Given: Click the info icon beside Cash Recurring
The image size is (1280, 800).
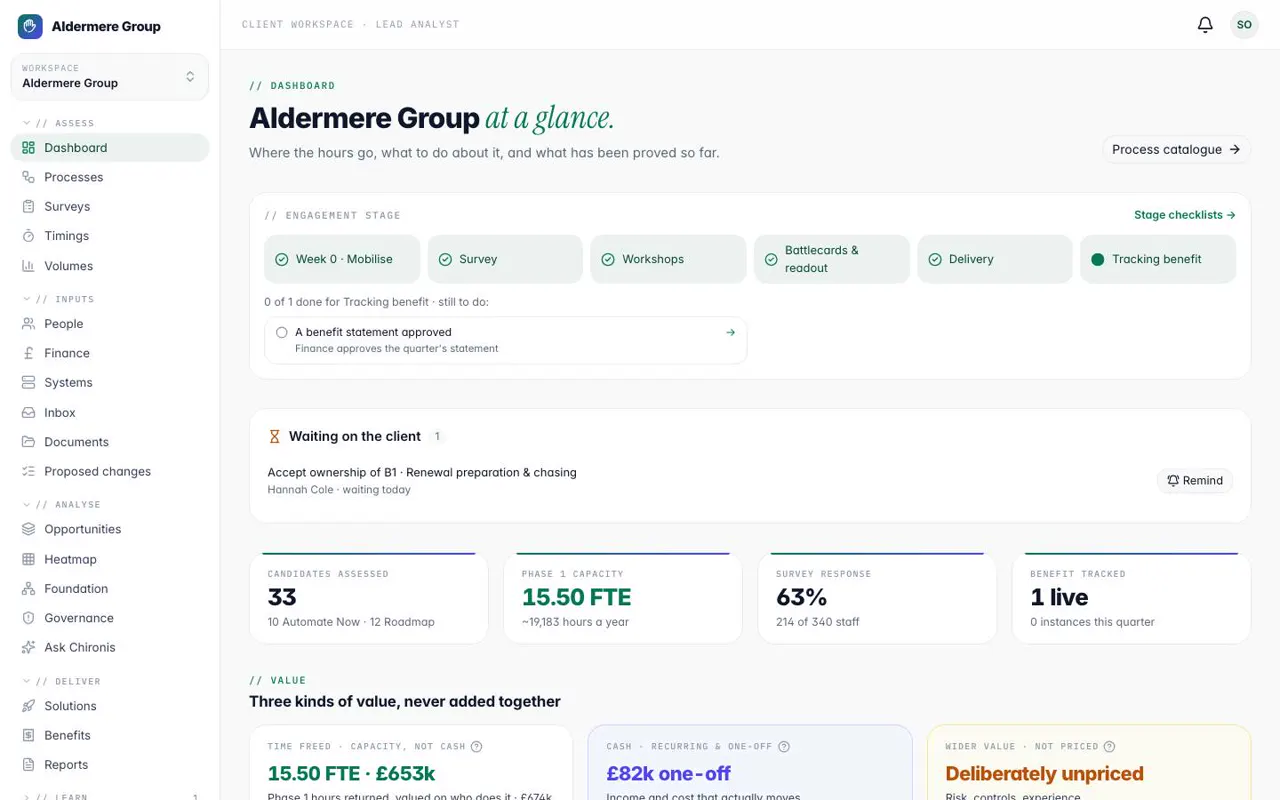Looking at the screenshot, I should point(784,746).
